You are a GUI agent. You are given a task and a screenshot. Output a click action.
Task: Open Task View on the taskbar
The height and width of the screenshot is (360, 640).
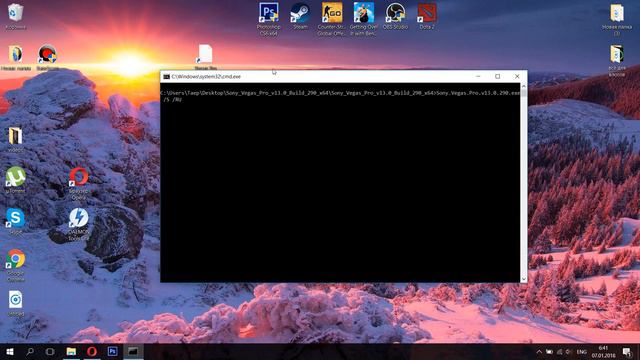50,351
